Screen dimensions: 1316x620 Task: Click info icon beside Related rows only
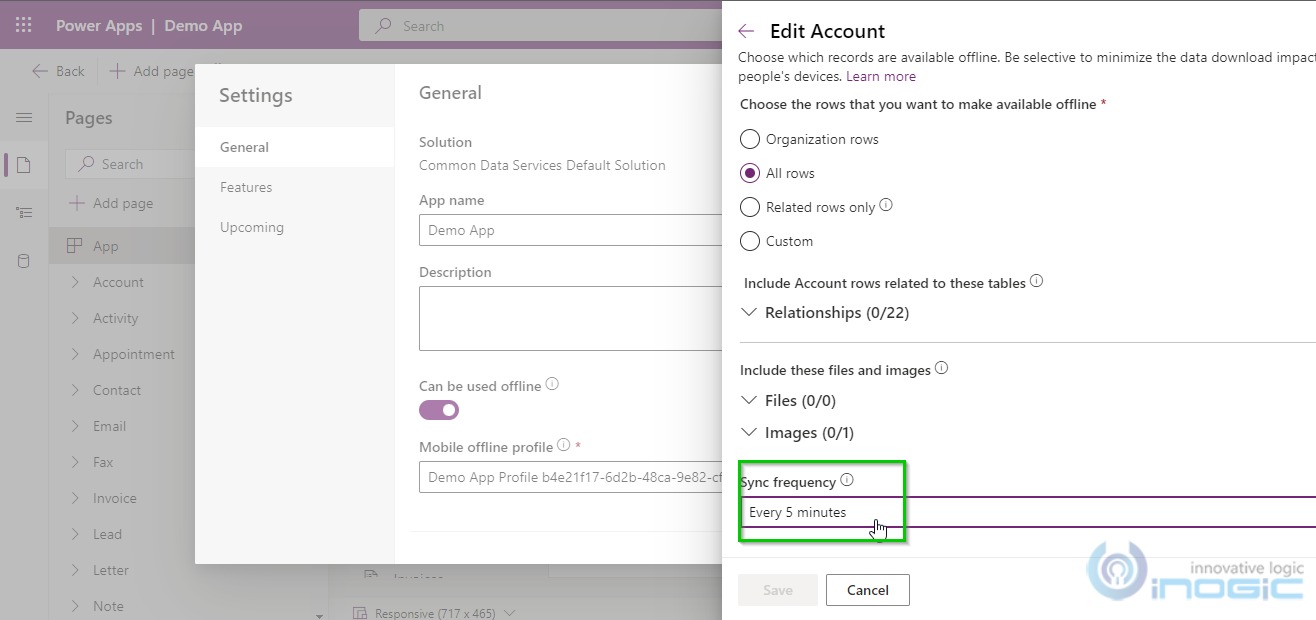click(x=885, y=206)
